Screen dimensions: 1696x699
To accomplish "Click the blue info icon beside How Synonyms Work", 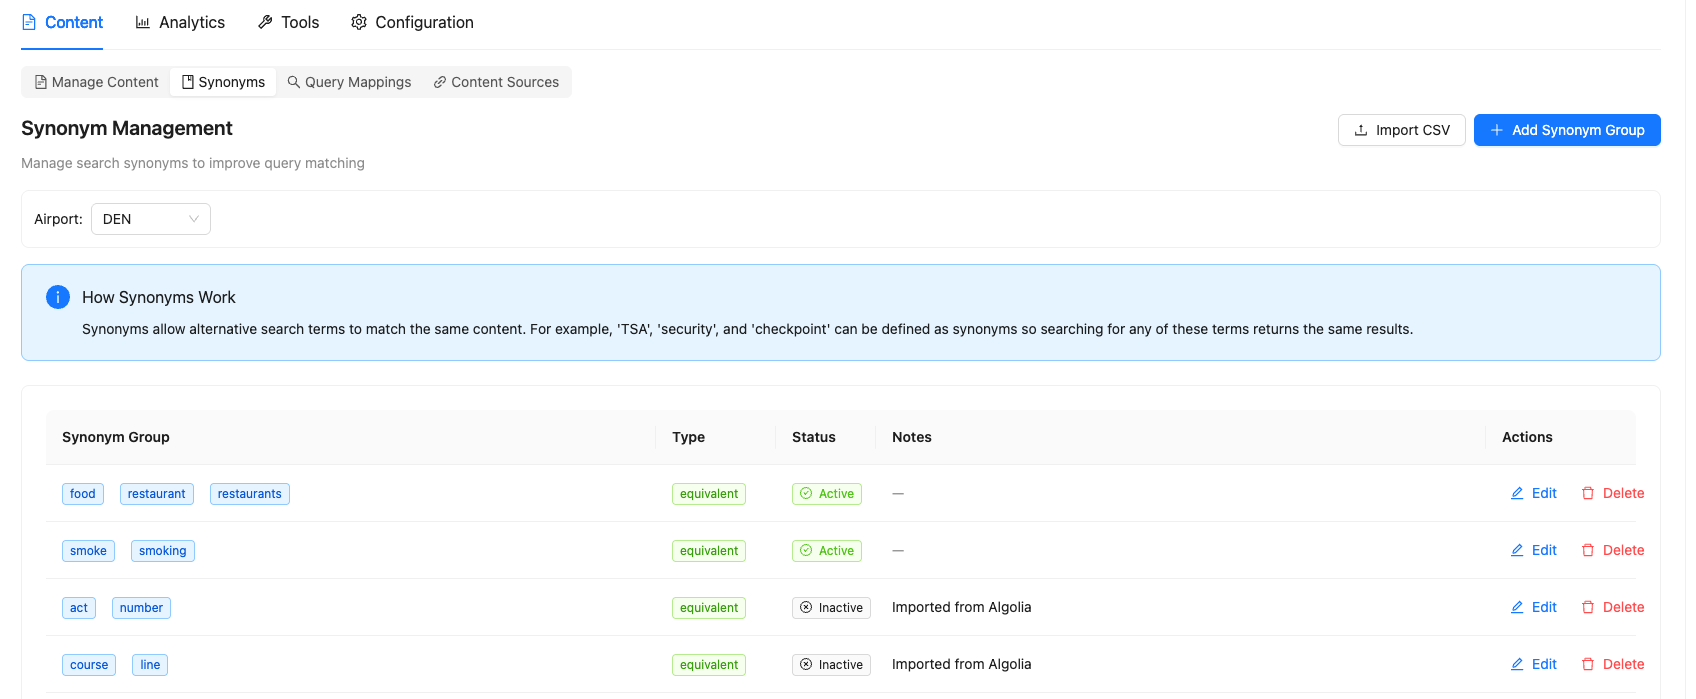I will (58, 297).
